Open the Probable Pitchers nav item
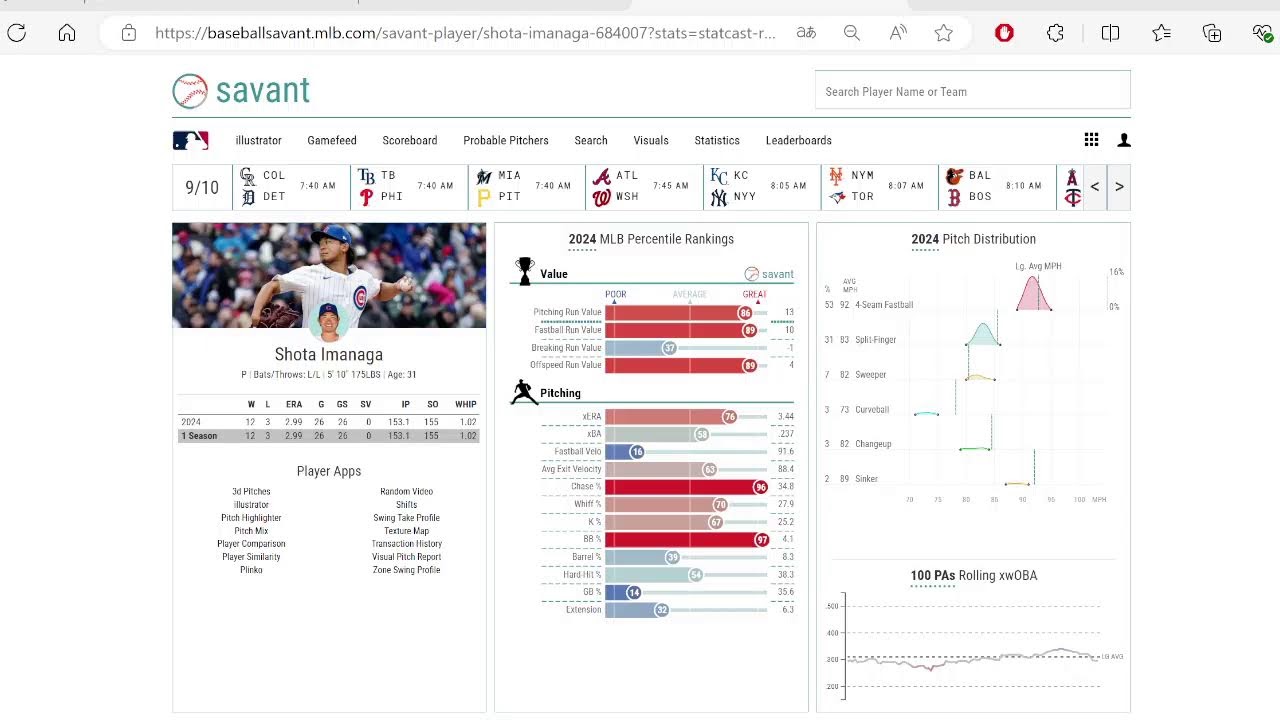The width and height of the screenshot is (1280, 720). (506, 141)
